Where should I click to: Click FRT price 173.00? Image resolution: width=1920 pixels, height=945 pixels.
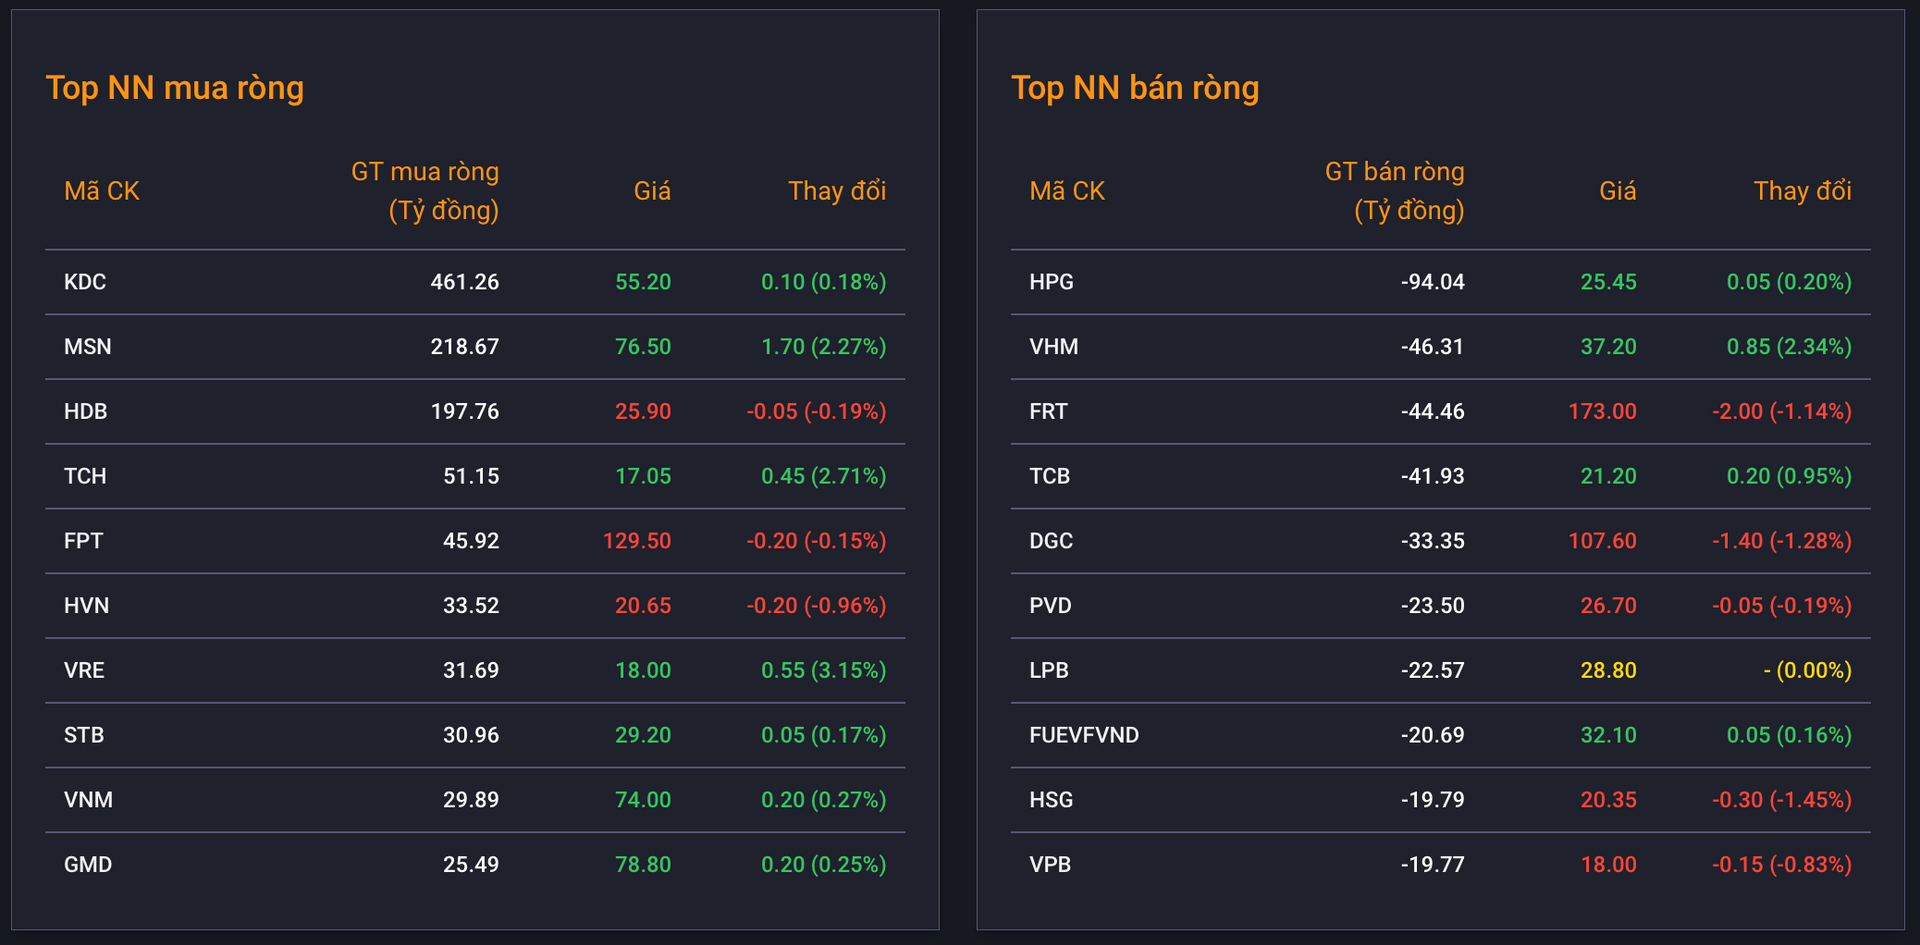pyautogui.click(x=1602, y=411)
